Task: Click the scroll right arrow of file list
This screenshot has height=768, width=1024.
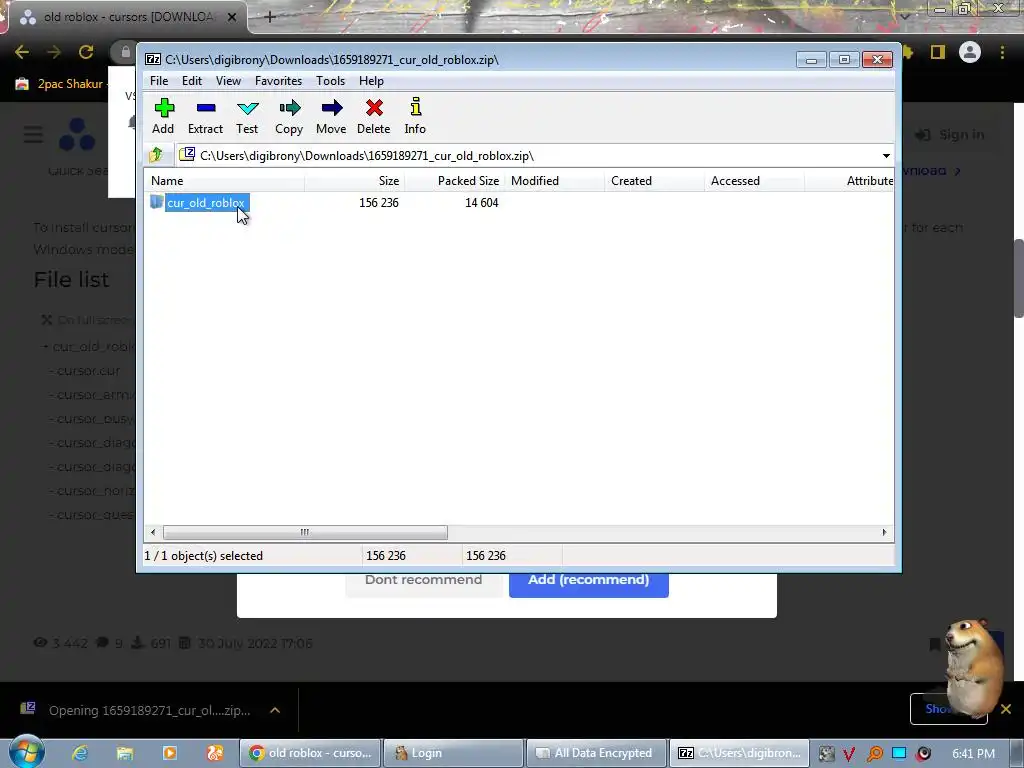Action: [884, 532]
